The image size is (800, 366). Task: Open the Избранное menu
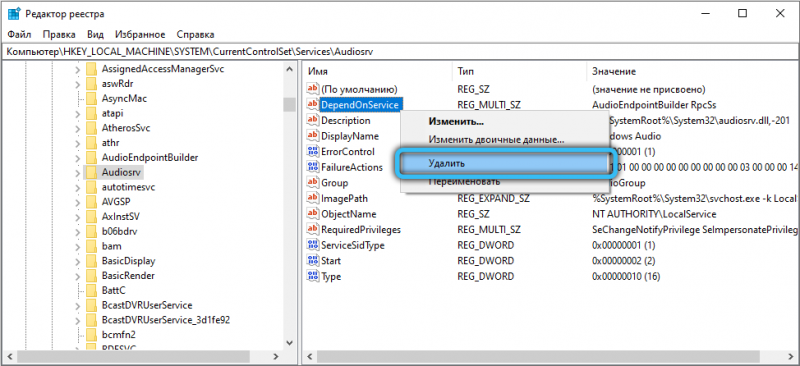(x=140, y=35)
